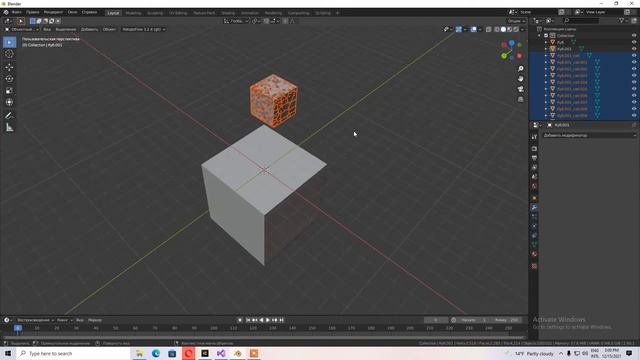Choose the Measure ruler tool
Viewport: 640px width, 360px height.
9,128
